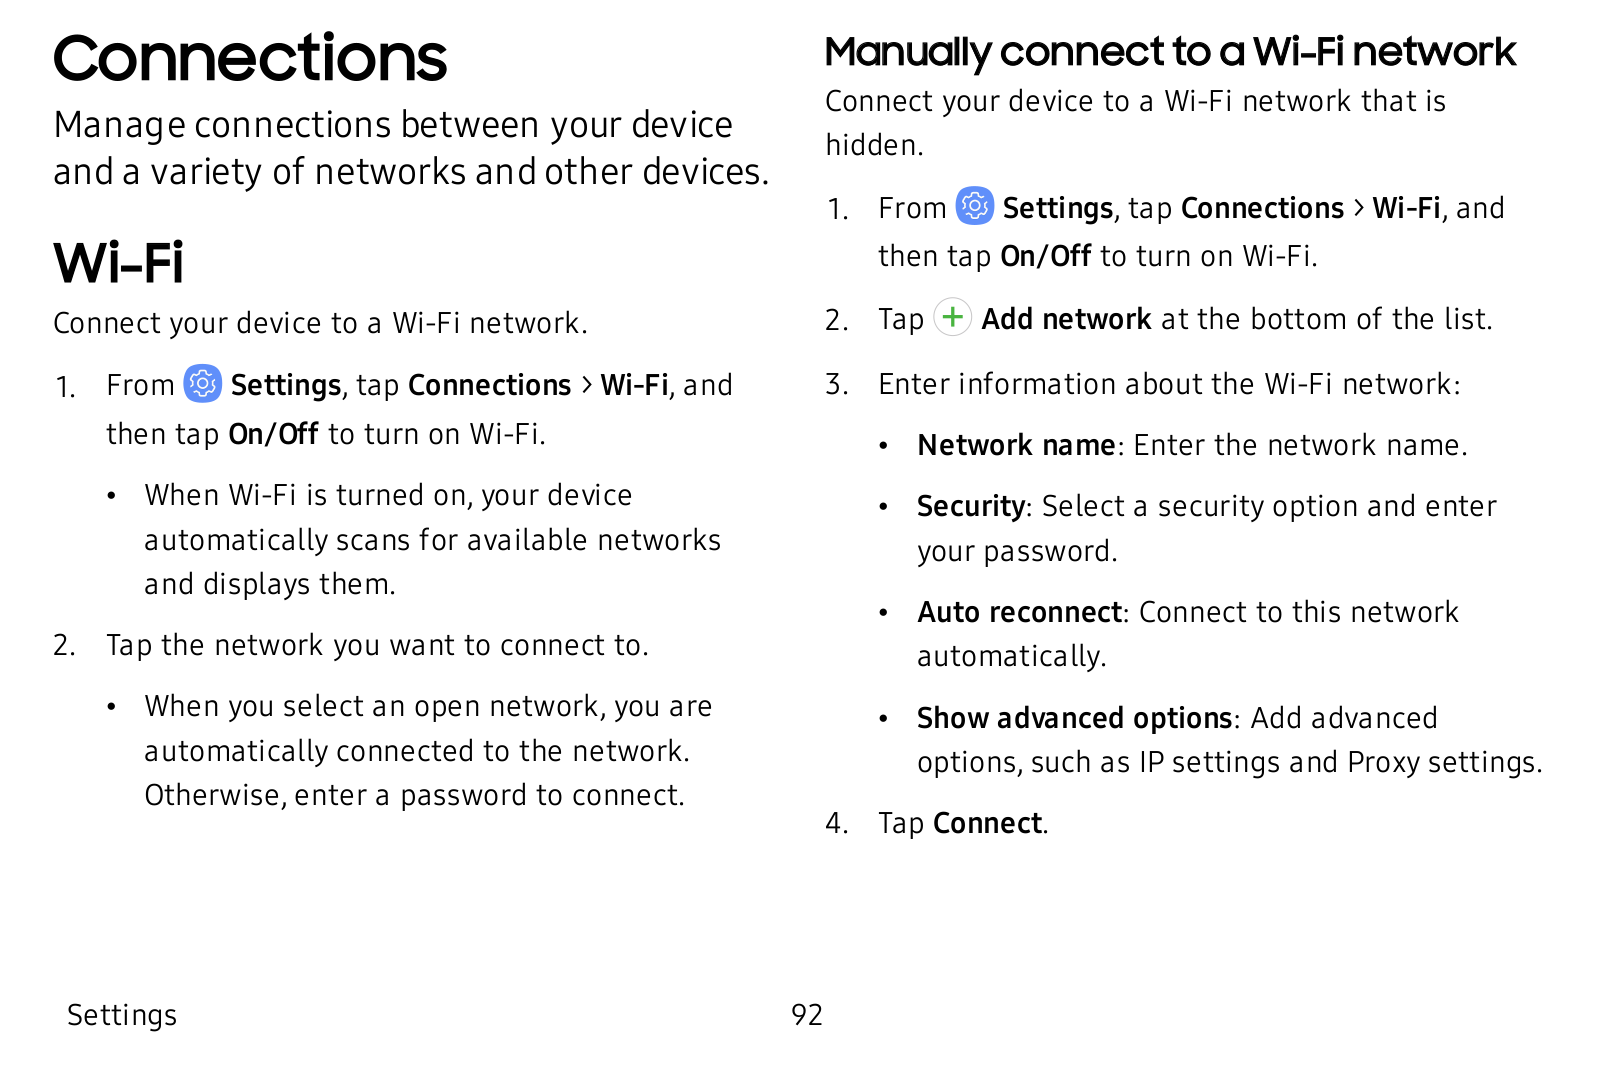This screenshot has width=1601, height=1067.
Task: Click the Auto reconnect bullet label
Action: point(1020,612)
